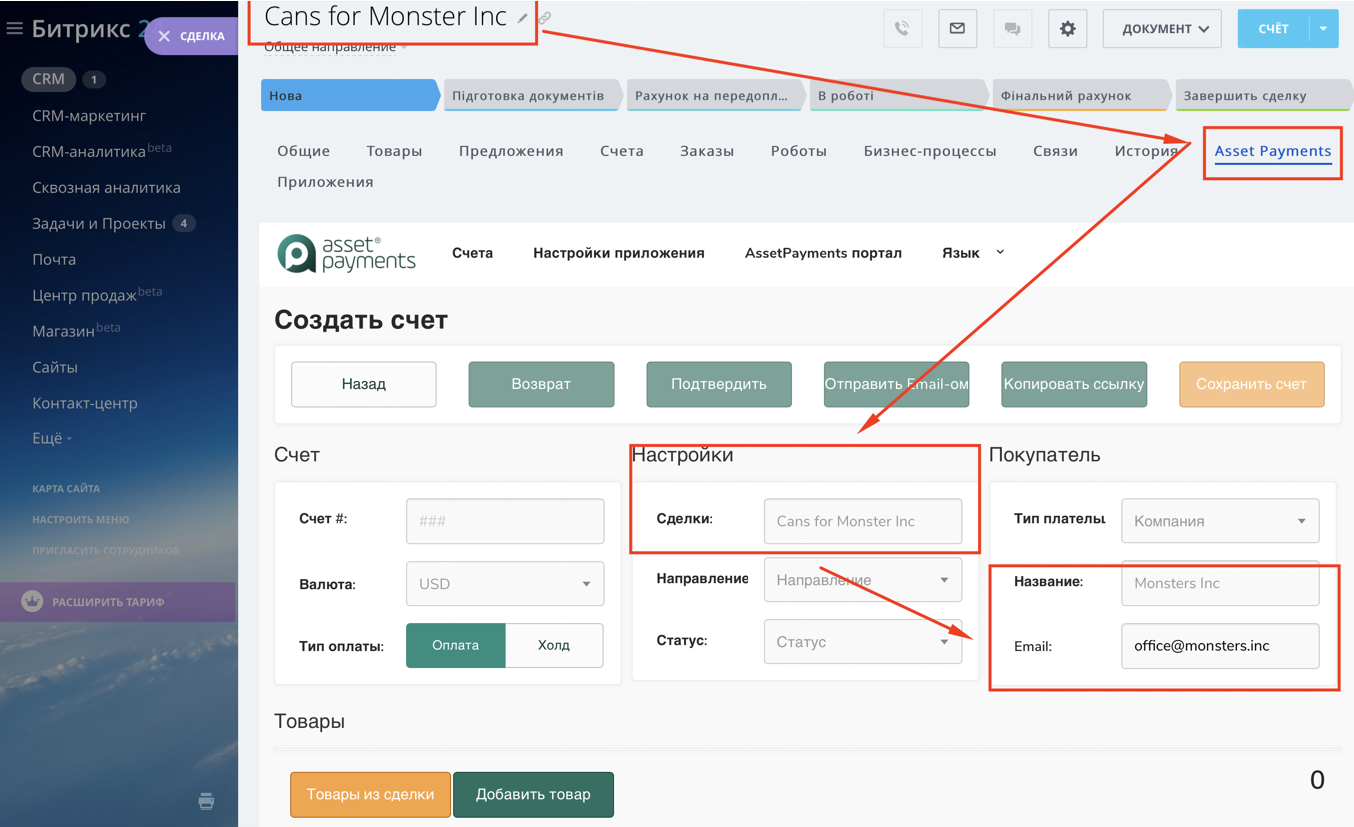Click the print icon in sidebar
The image size is (1354, 827).
206,801
